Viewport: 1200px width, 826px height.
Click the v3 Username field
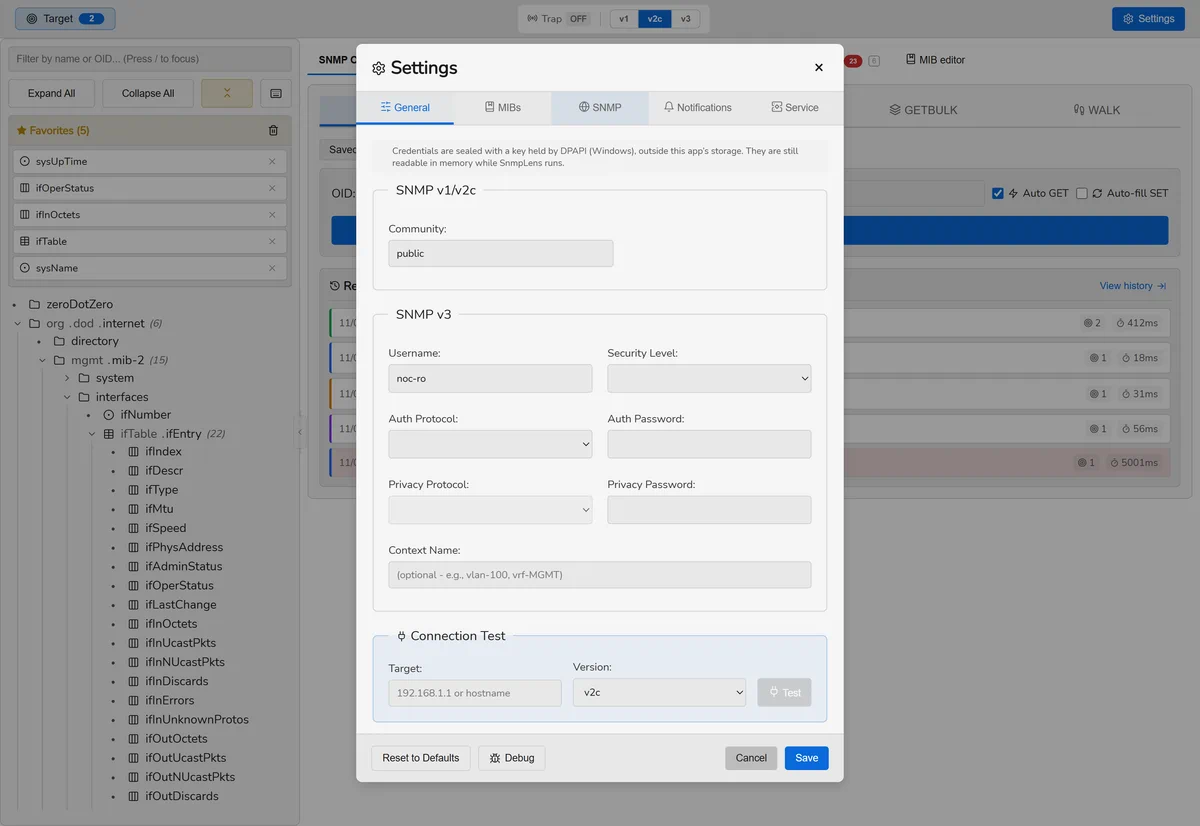click(490, 379)
